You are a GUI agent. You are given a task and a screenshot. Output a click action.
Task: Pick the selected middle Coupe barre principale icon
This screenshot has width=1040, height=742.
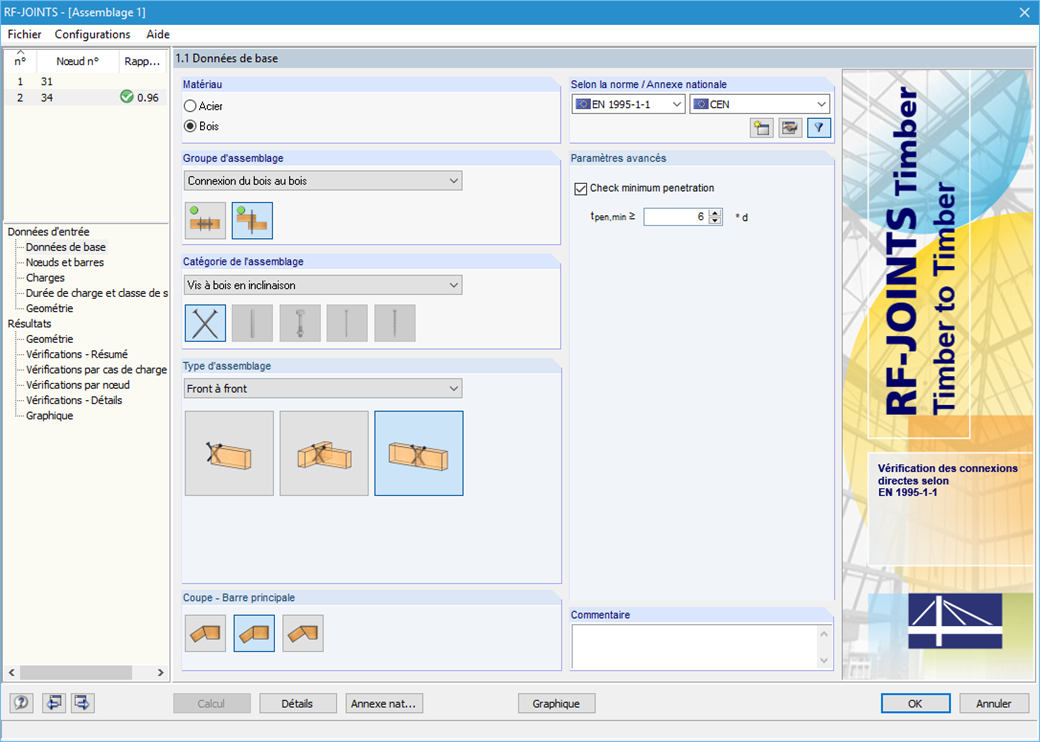point(254,633)
